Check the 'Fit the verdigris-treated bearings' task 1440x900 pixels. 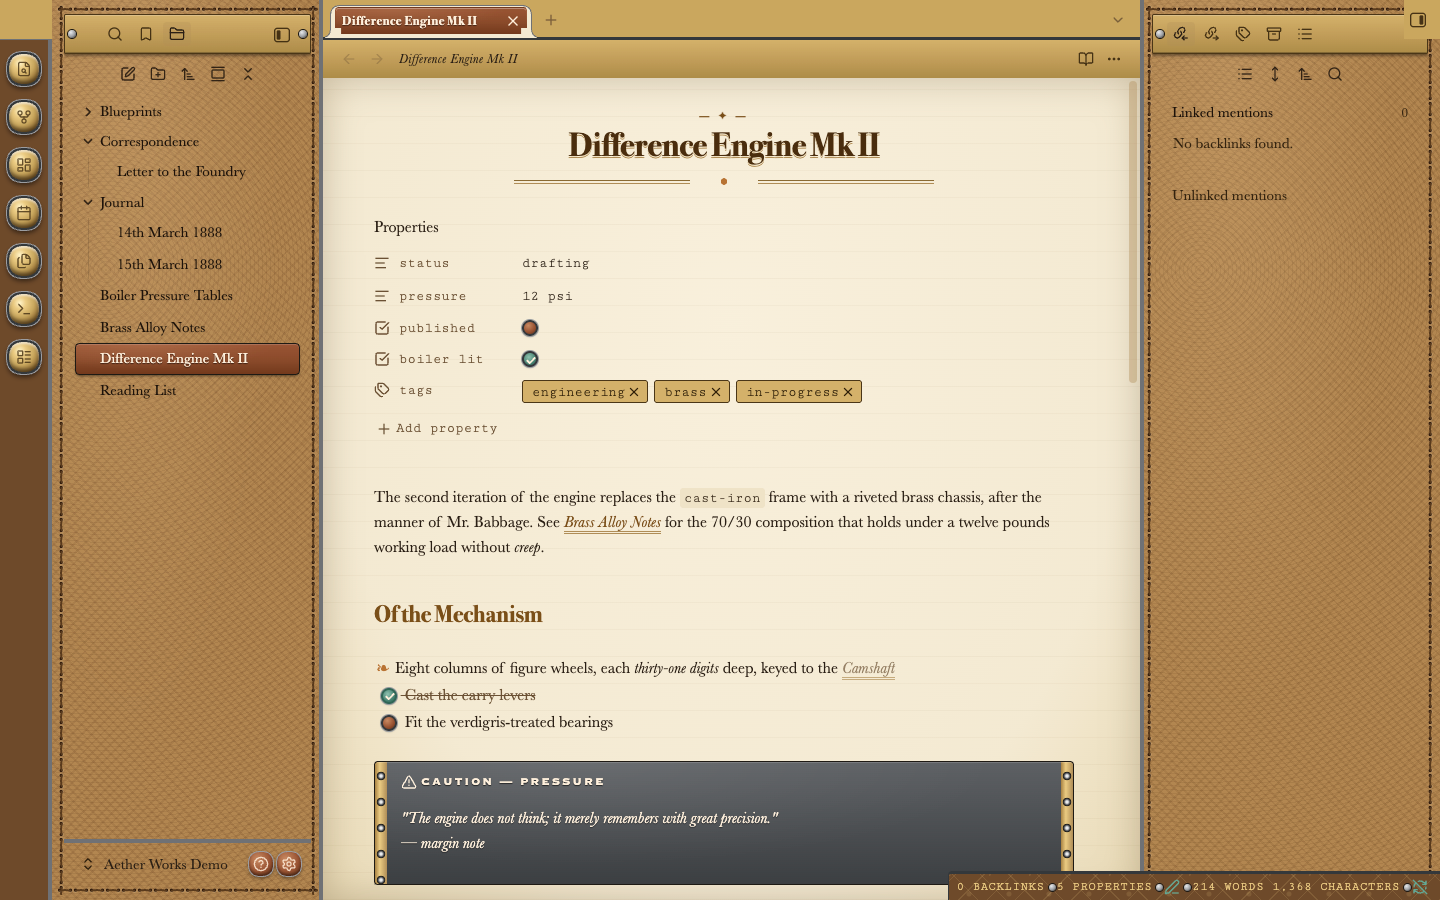pos(389,723)
